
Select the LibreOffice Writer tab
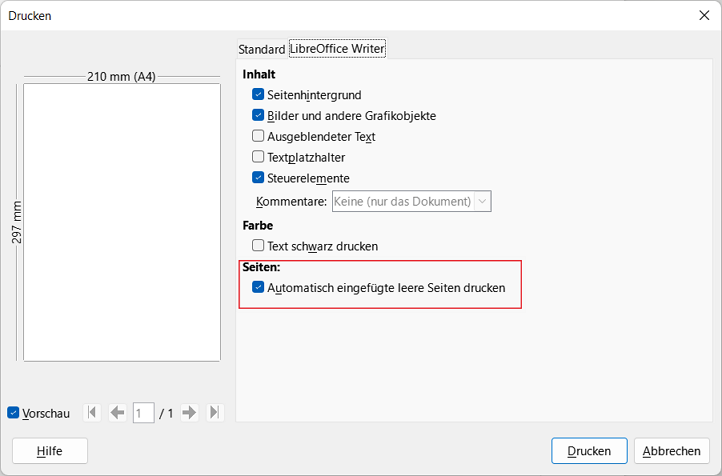[338, 48]
